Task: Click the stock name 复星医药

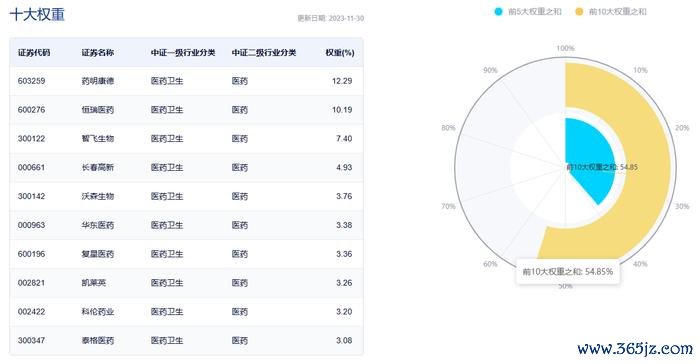Action: (x=97, y=254)
